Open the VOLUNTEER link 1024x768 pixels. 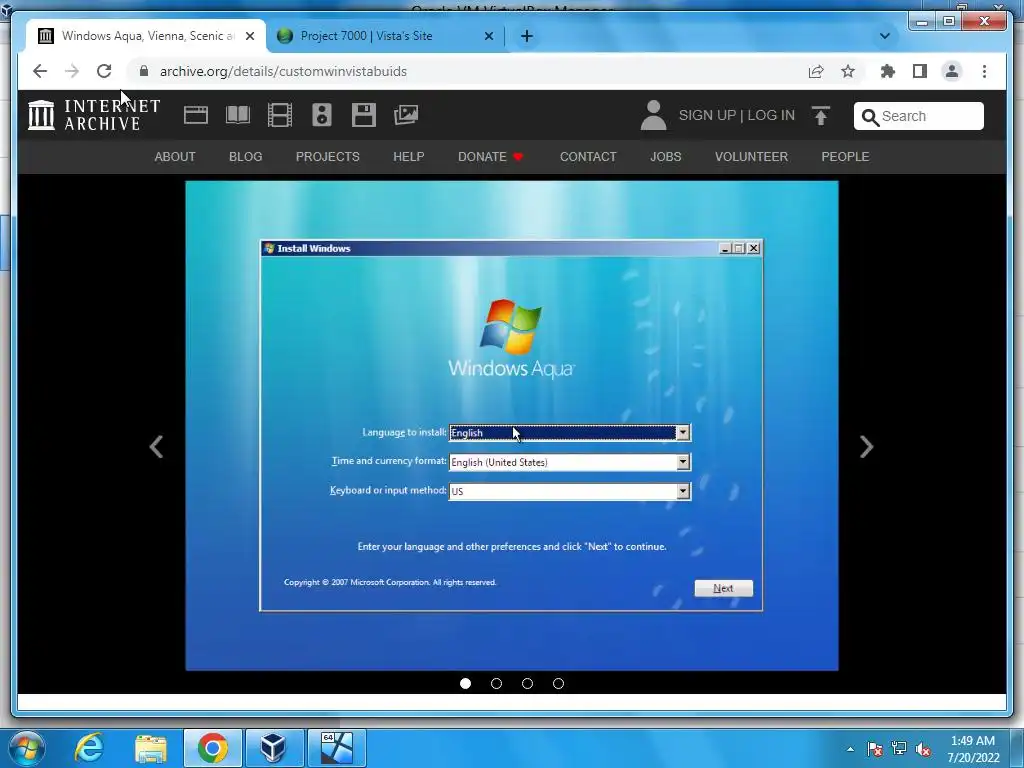pos(751,157)
